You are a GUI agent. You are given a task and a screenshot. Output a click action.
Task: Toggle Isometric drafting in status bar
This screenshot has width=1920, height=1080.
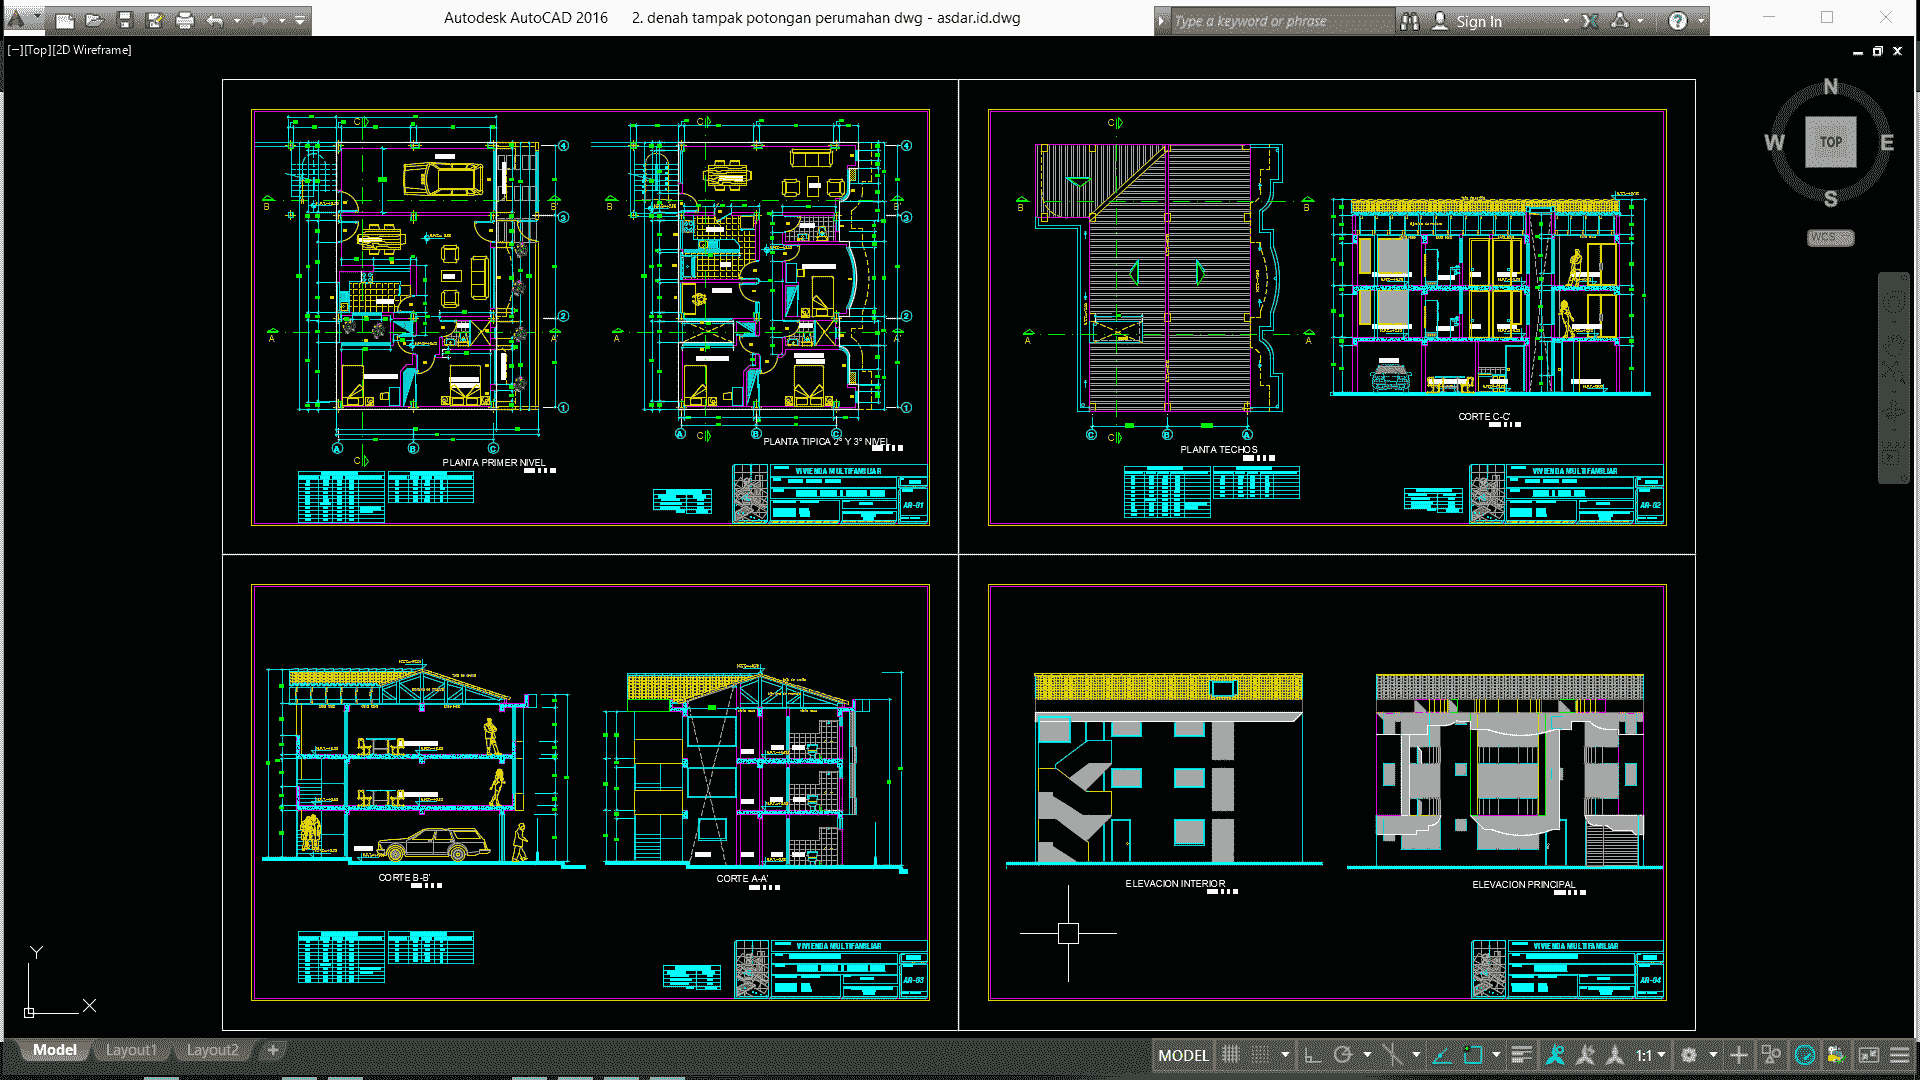[1391, 1055]
